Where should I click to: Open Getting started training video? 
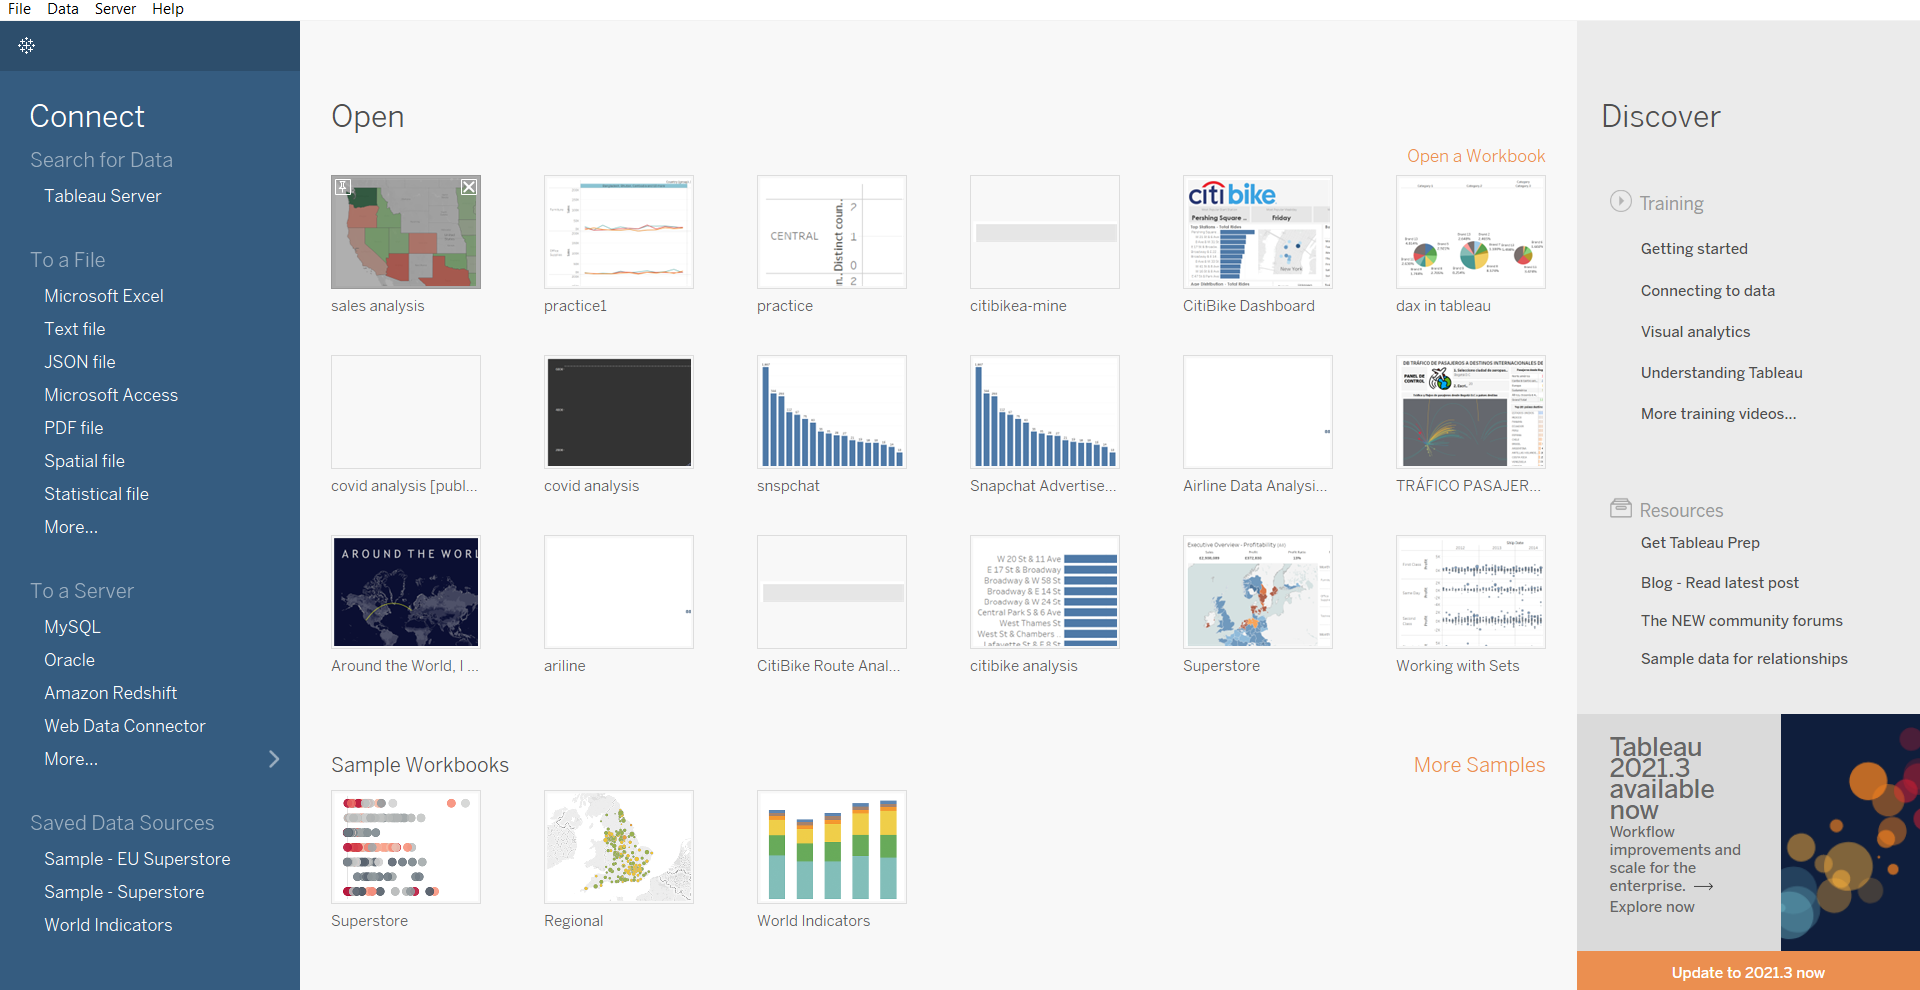click(x=1694, y=249)
